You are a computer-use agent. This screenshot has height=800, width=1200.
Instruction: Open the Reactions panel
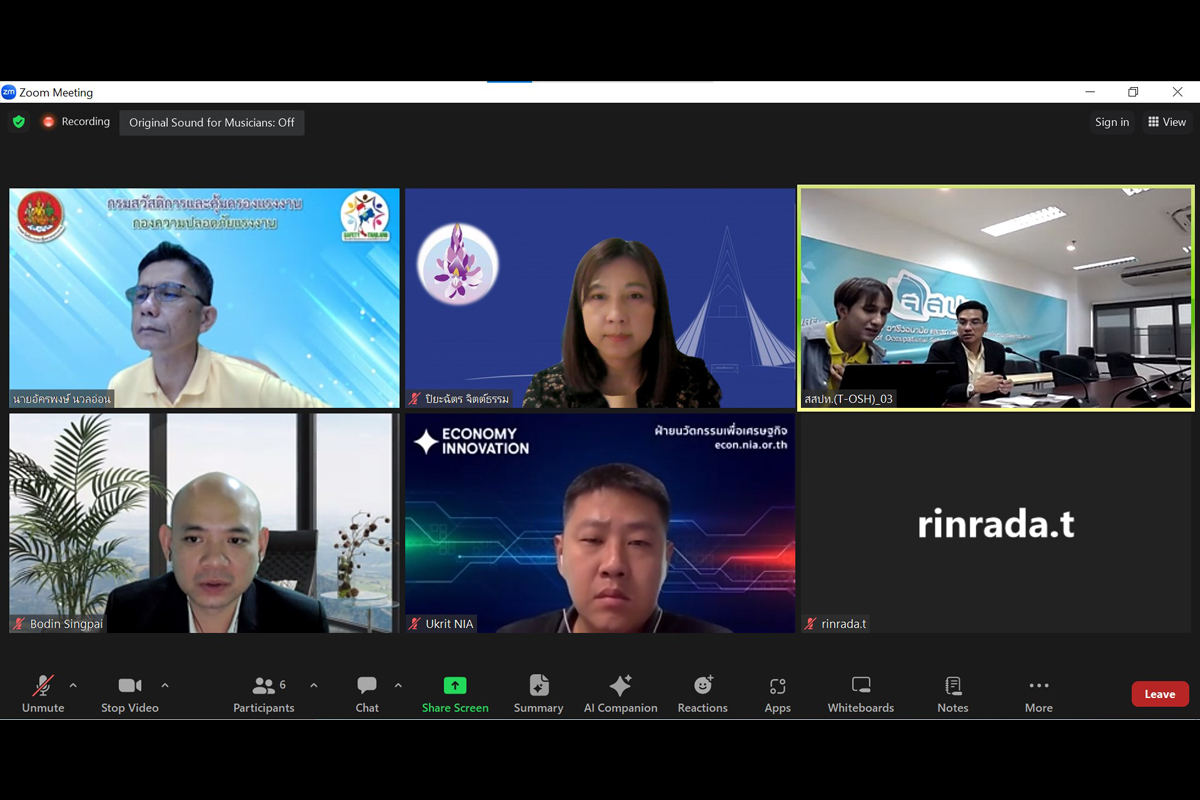pyautogui.click(x=702, y=693)
